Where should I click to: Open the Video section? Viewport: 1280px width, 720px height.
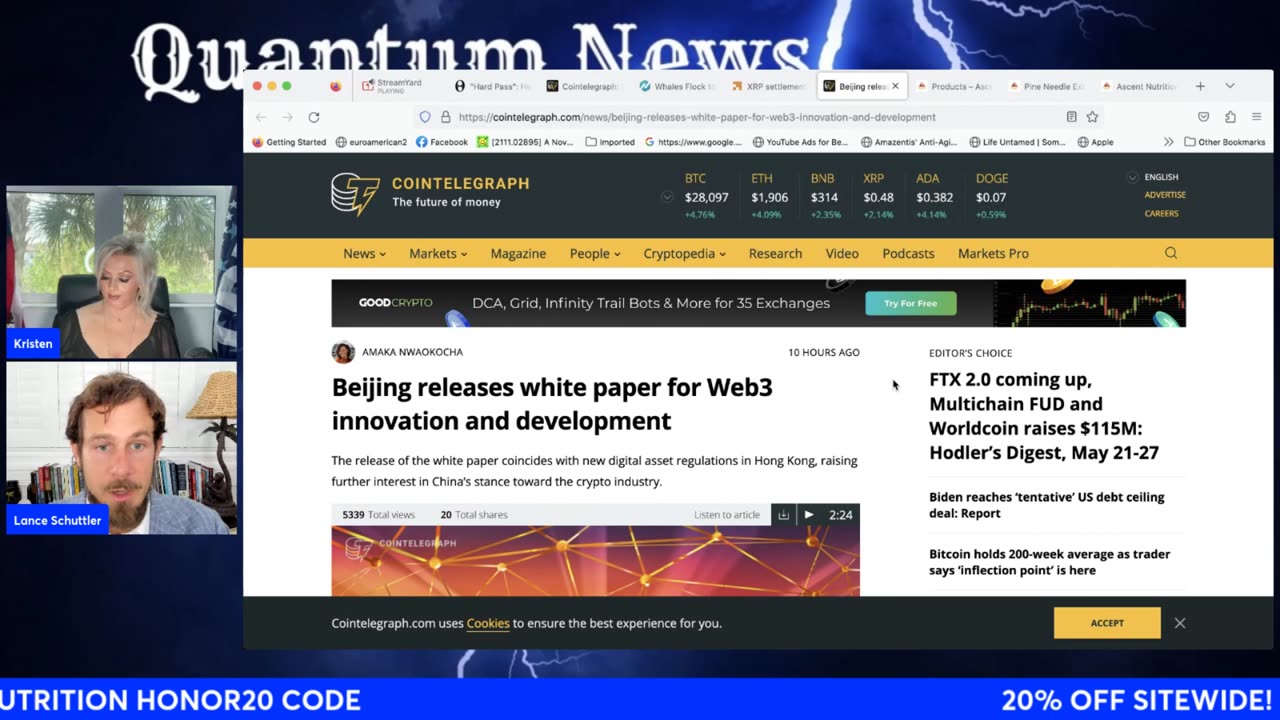pos(842,253)
